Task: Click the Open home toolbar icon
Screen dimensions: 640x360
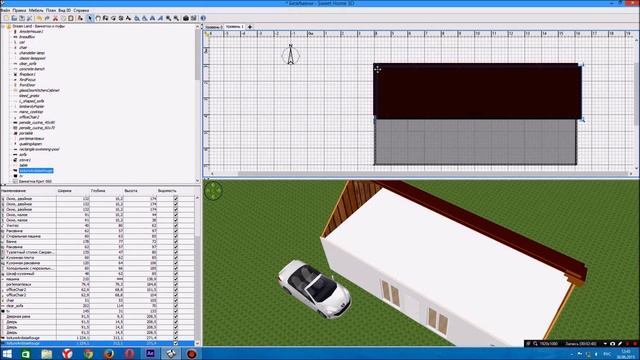Action: pyautogui.click(x=14, y=18)
